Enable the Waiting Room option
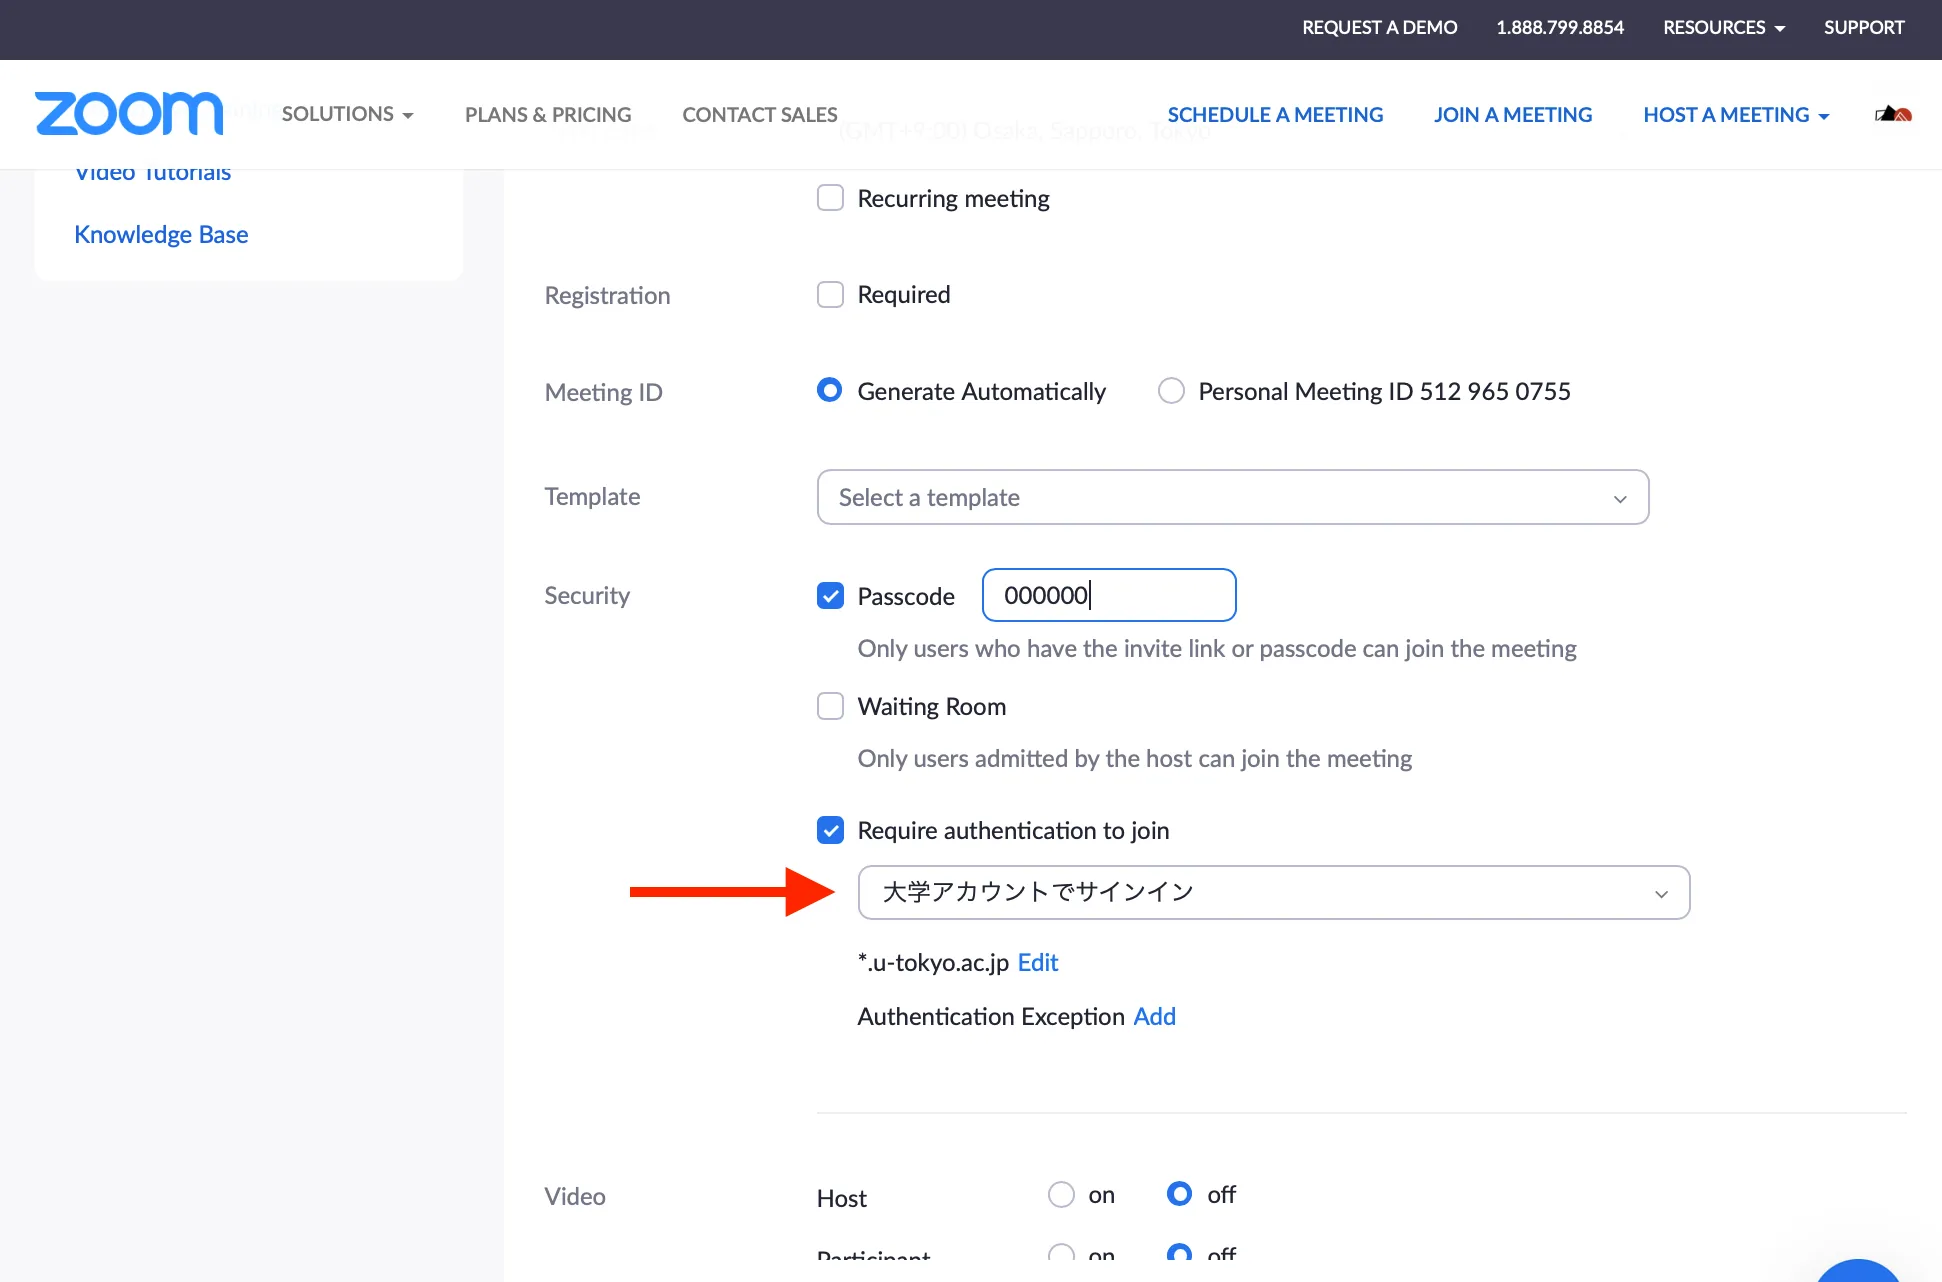1942x1282 pixels. click(830, 706)
